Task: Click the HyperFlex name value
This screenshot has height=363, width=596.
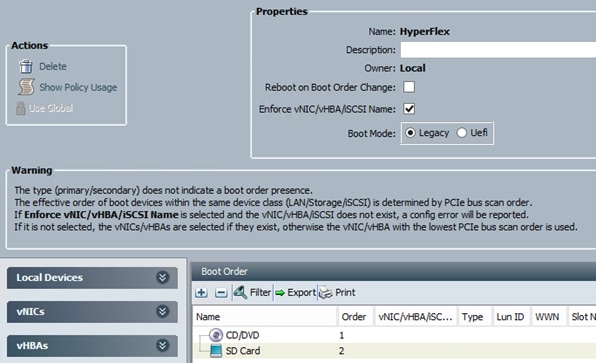Action: pos(425,32)
